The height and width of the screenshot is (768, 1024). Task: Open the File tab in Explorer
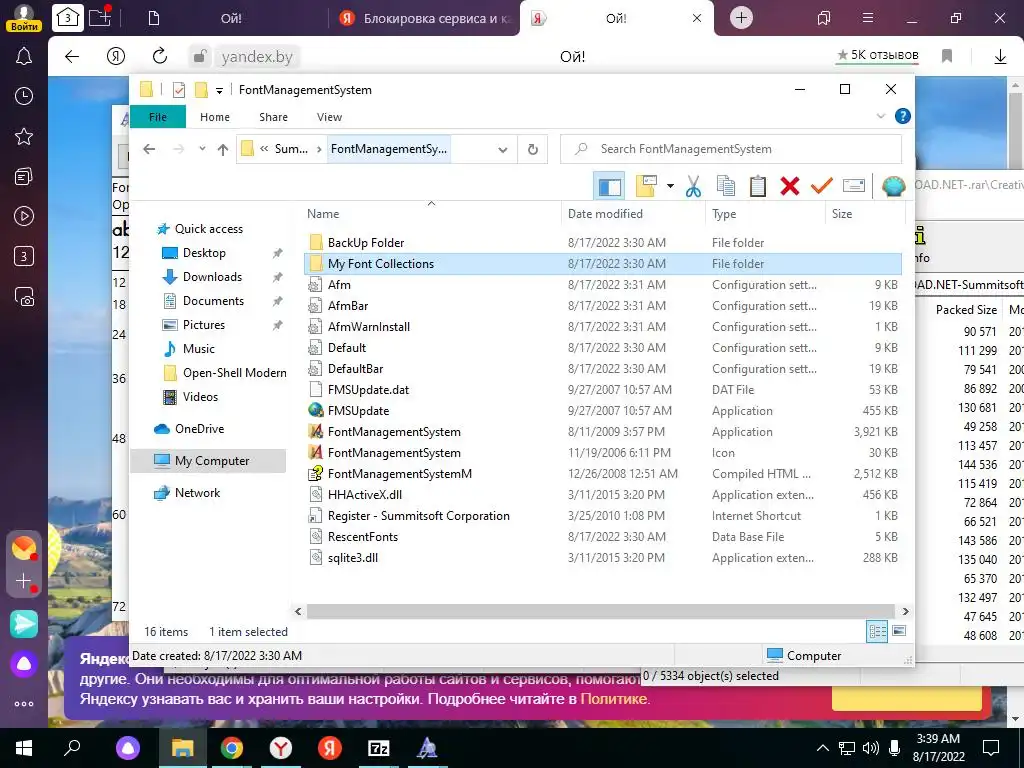click(158, 117)
